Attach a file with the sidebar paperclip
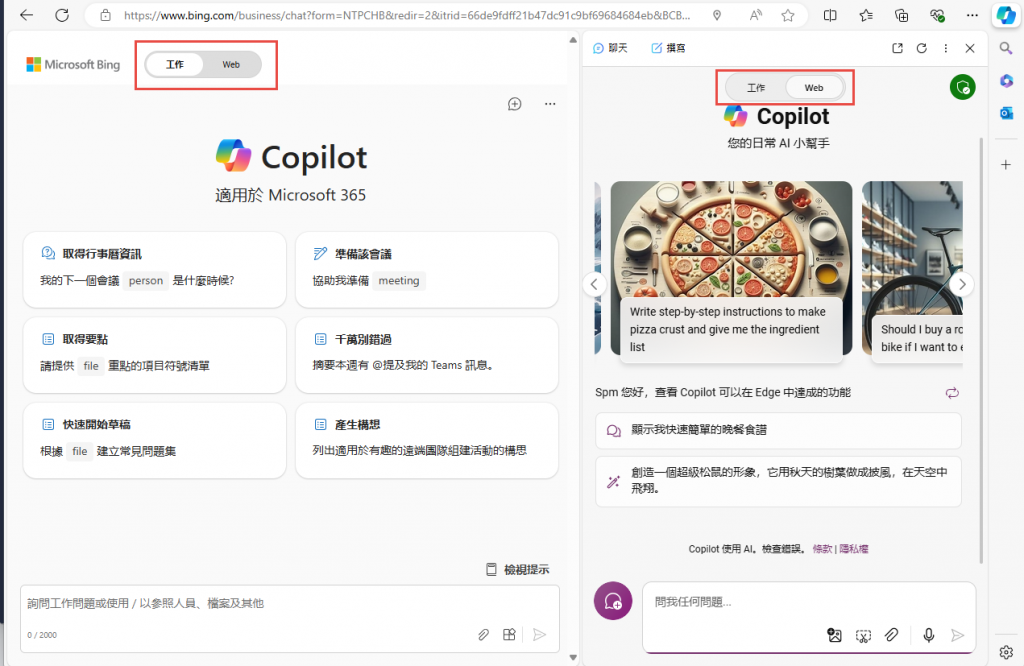 tap(892, 635)
